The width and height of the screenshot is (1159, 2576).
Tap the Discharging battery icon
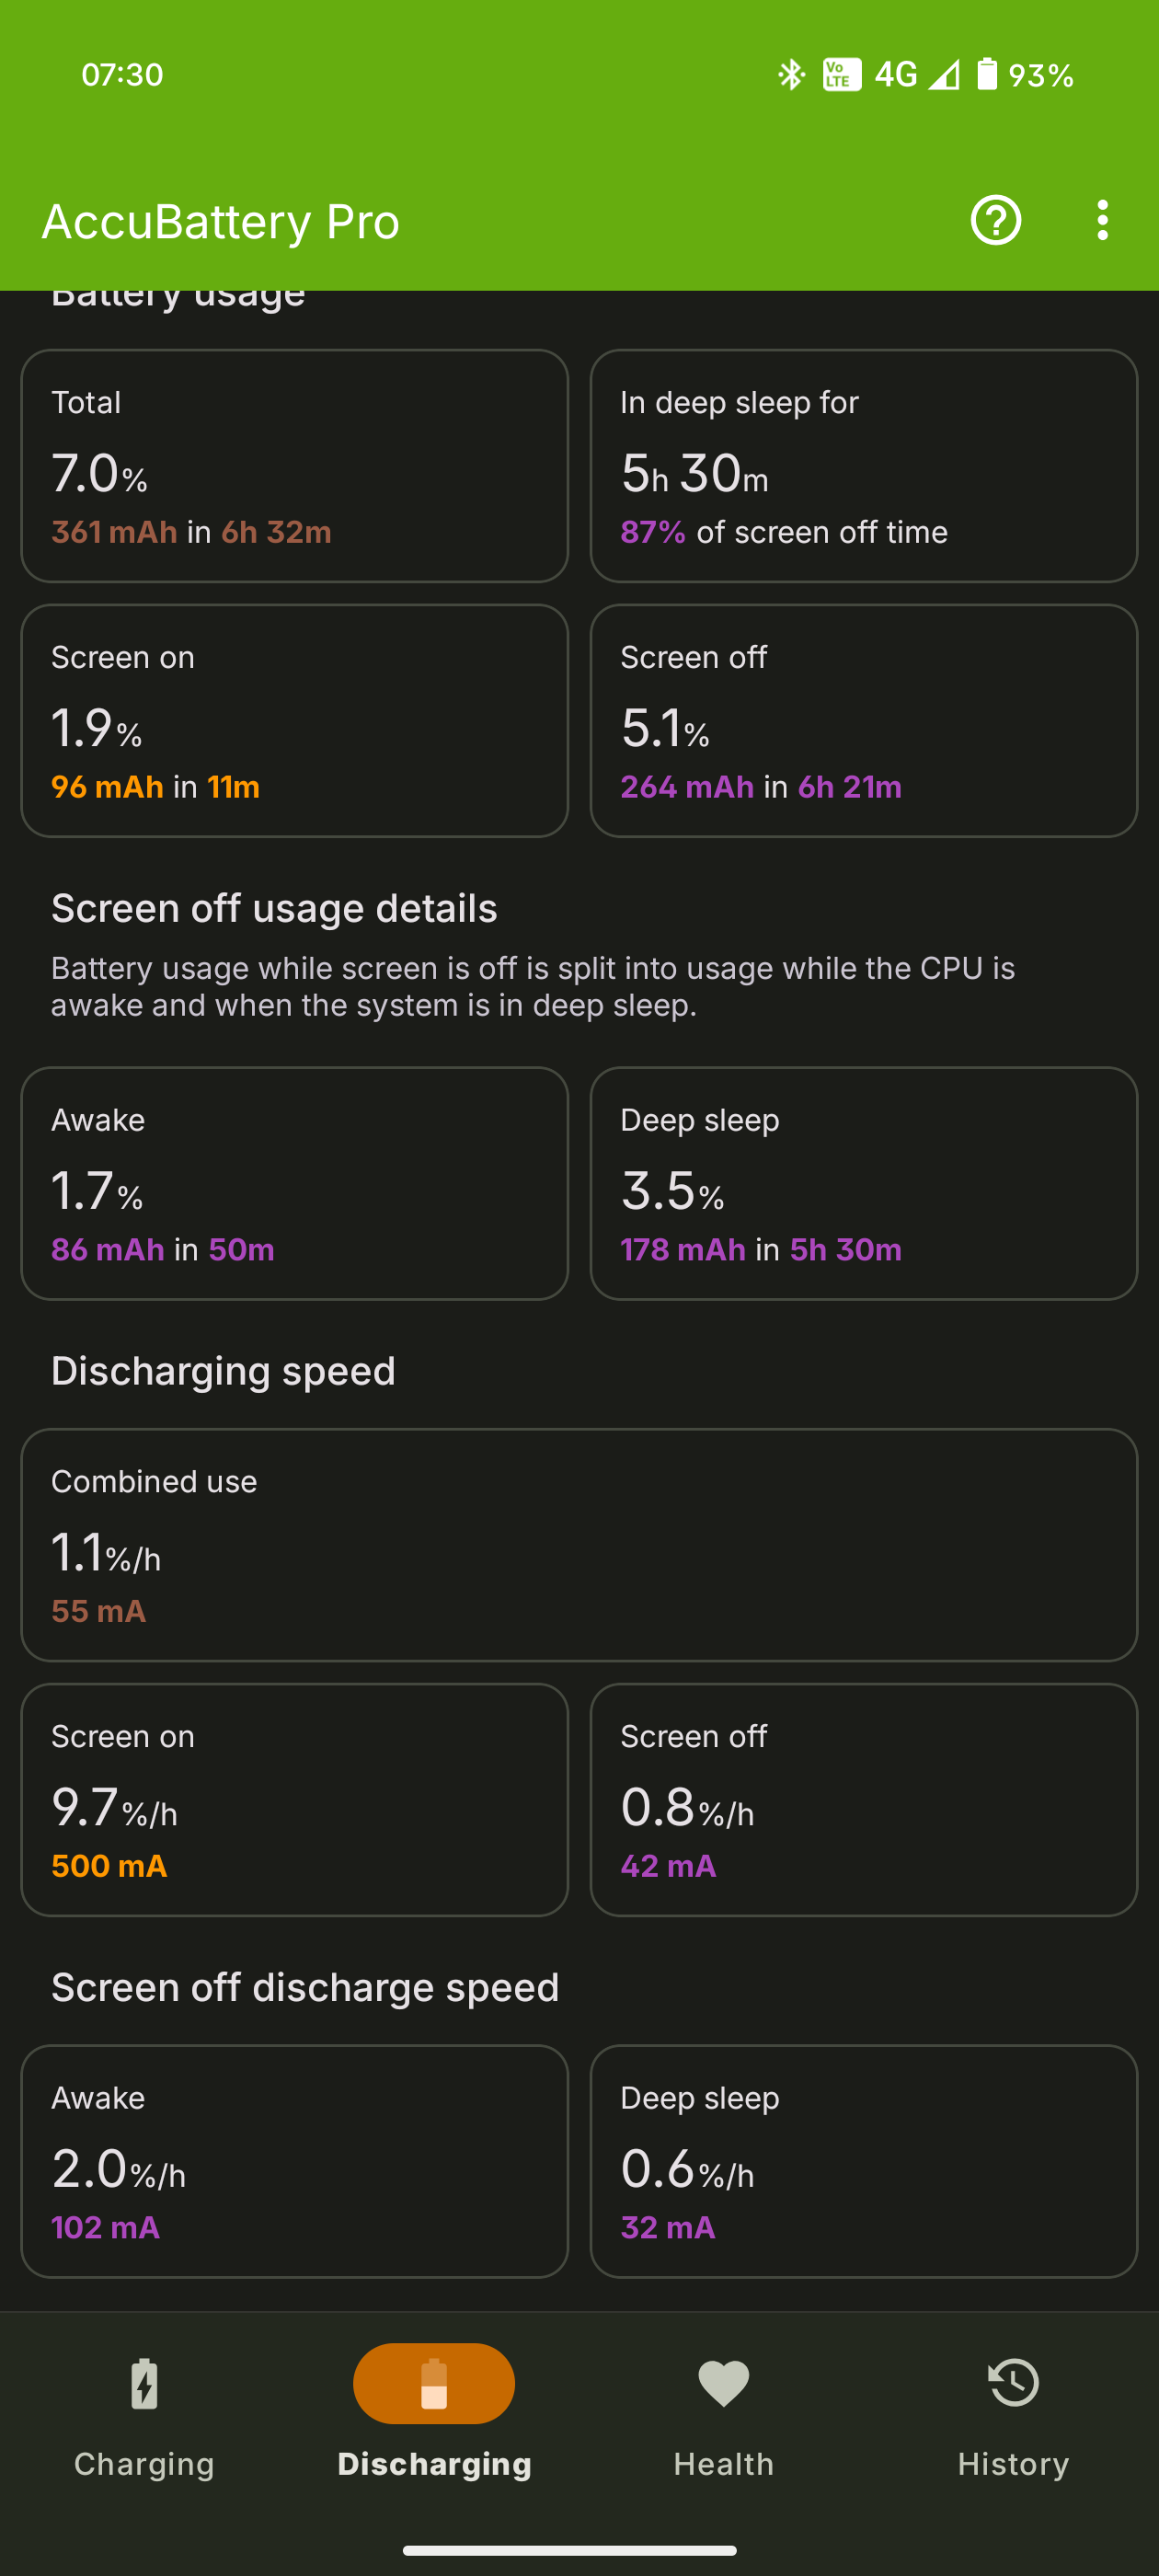(x=434, y=2384)
